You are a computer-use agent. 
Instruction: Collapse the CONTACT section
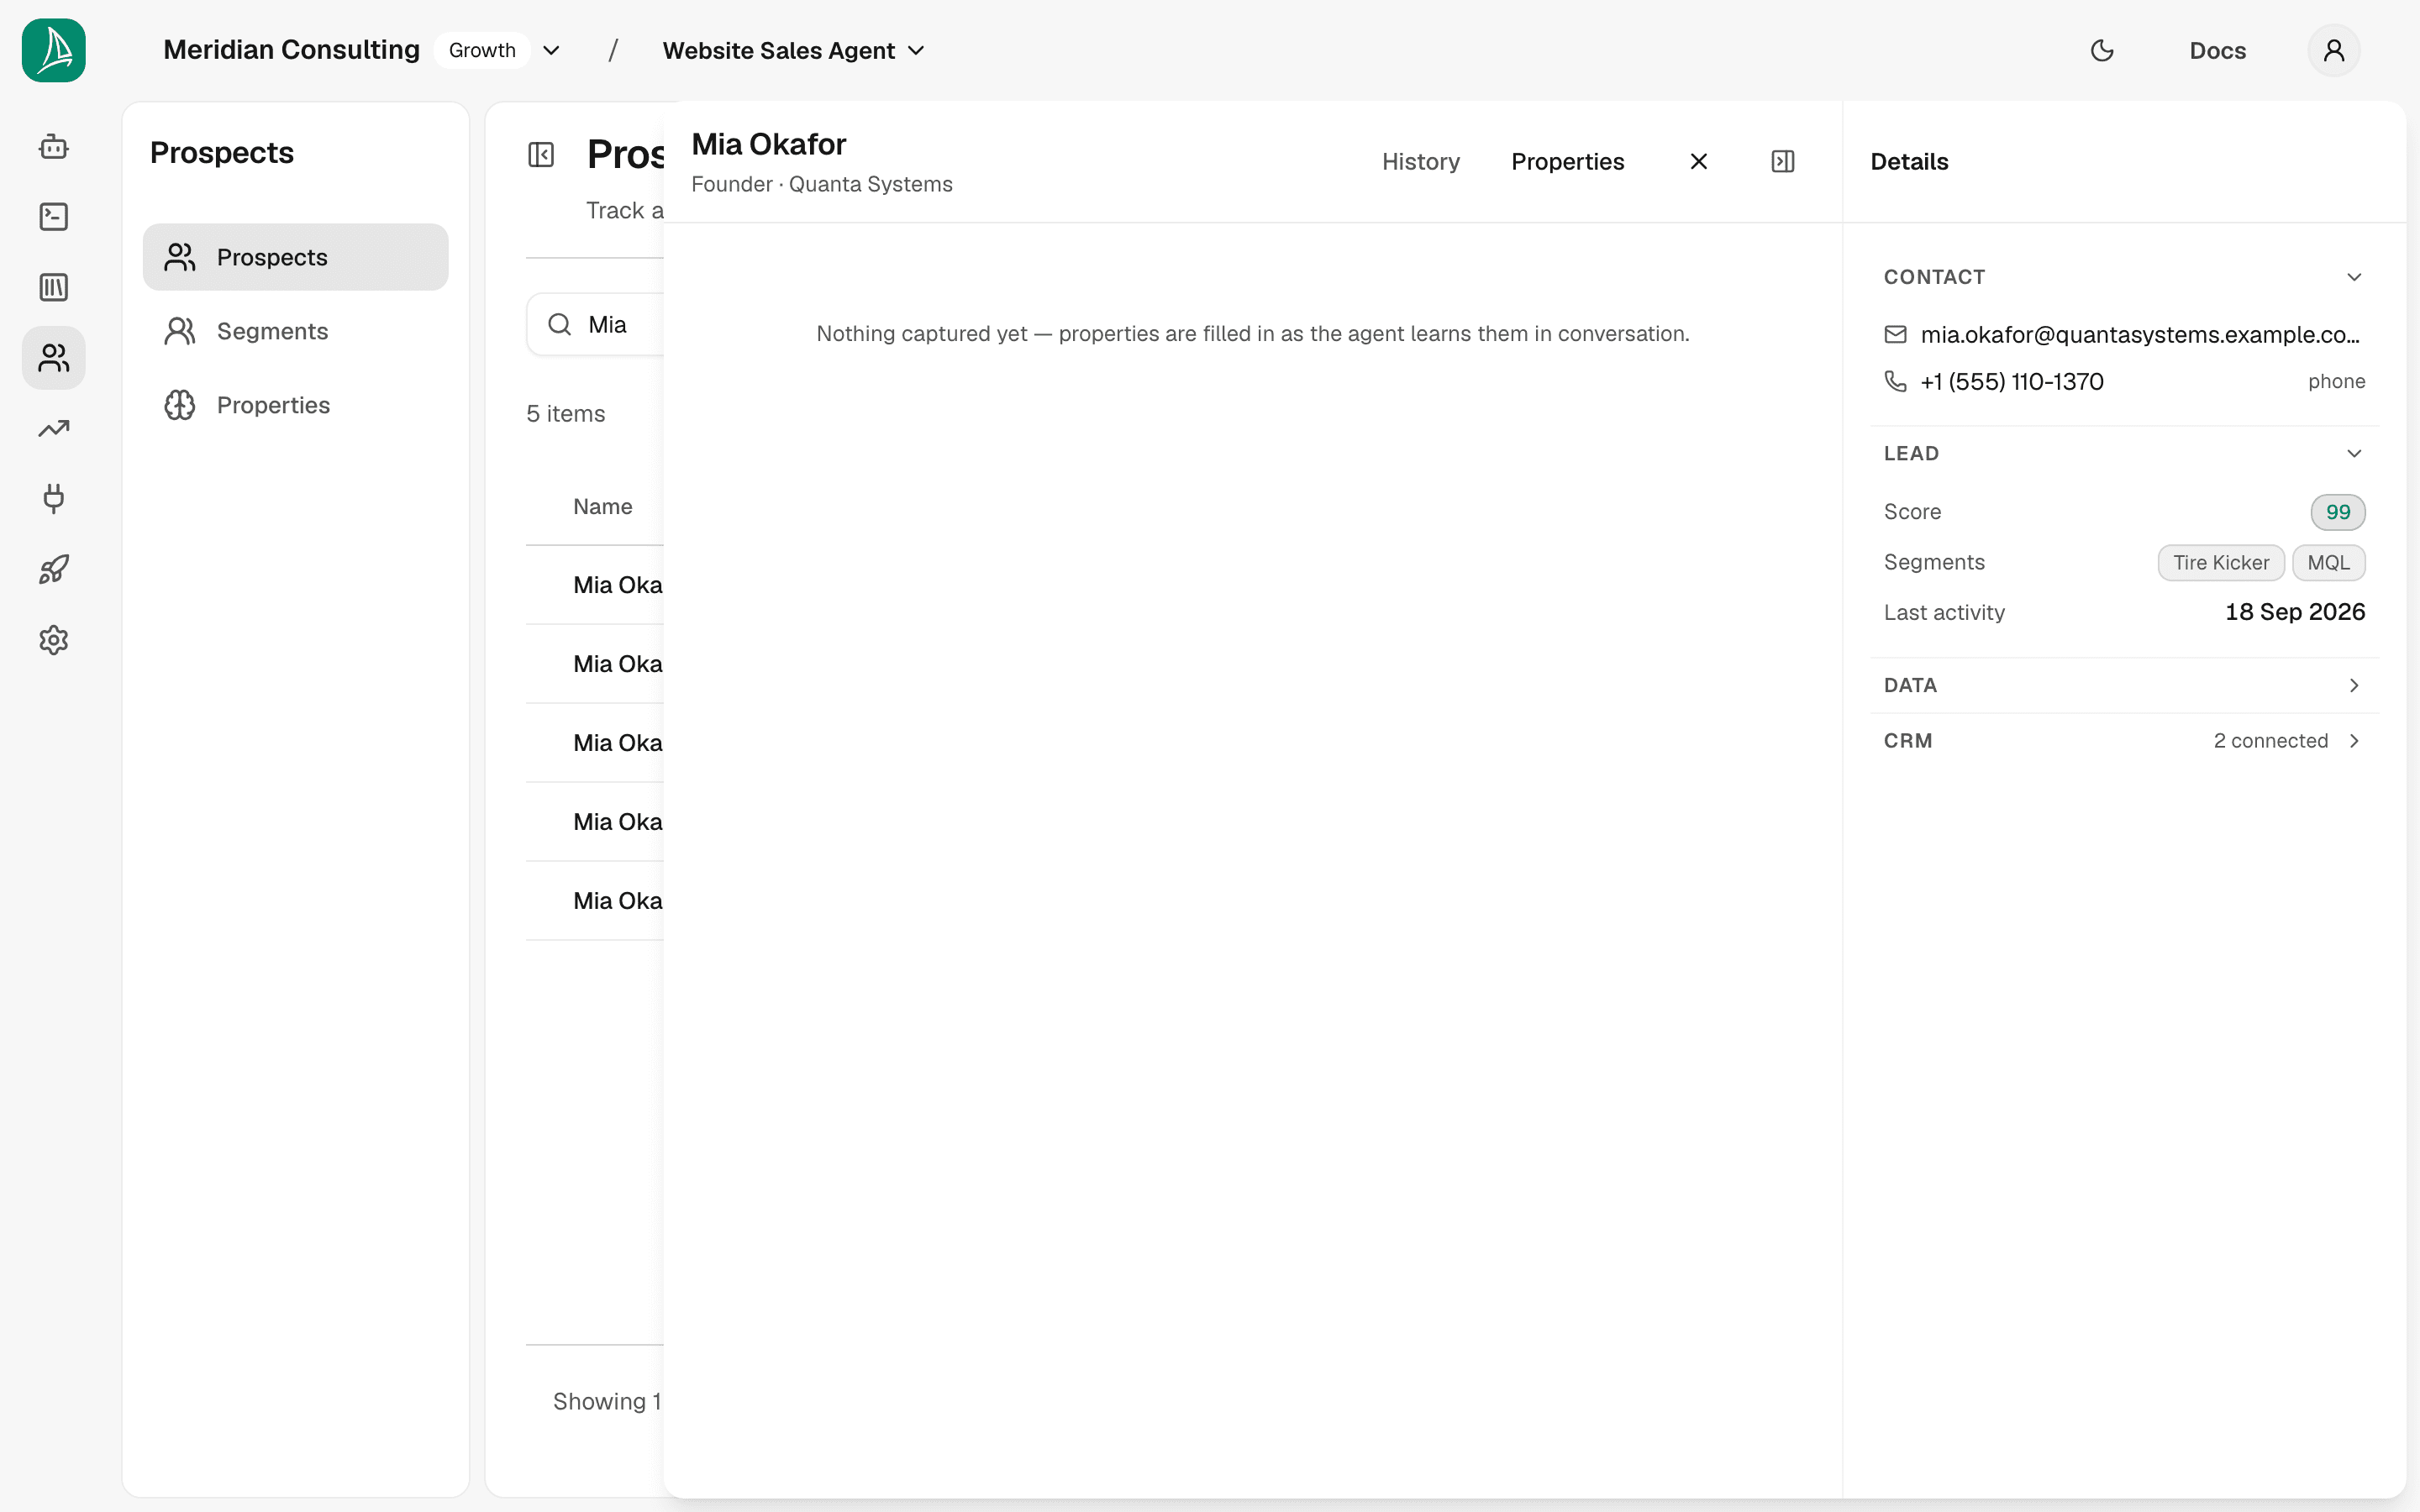(2124, 277)
